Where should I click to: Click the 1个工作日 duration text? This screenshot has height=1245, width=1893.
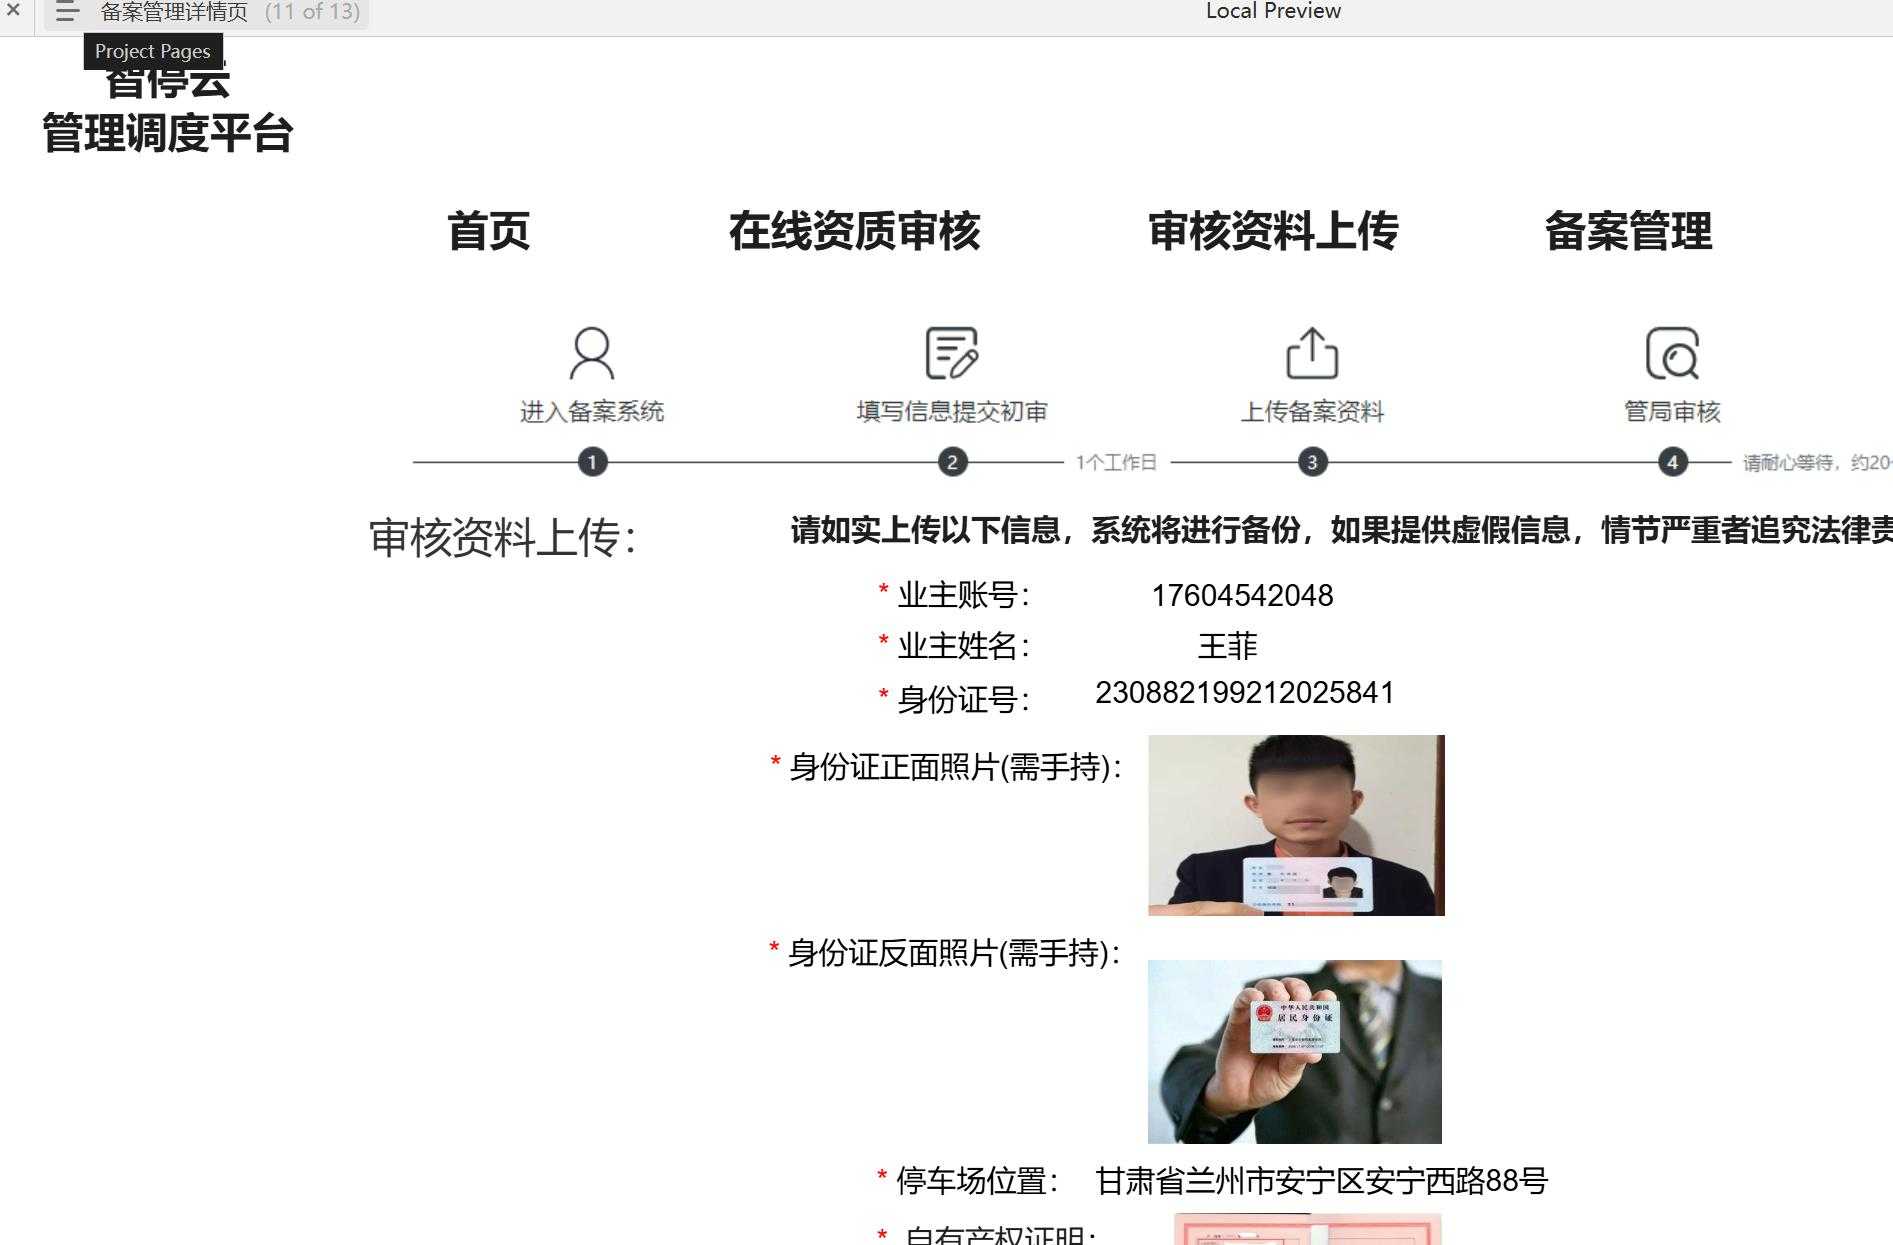(x=1116, y=462)
